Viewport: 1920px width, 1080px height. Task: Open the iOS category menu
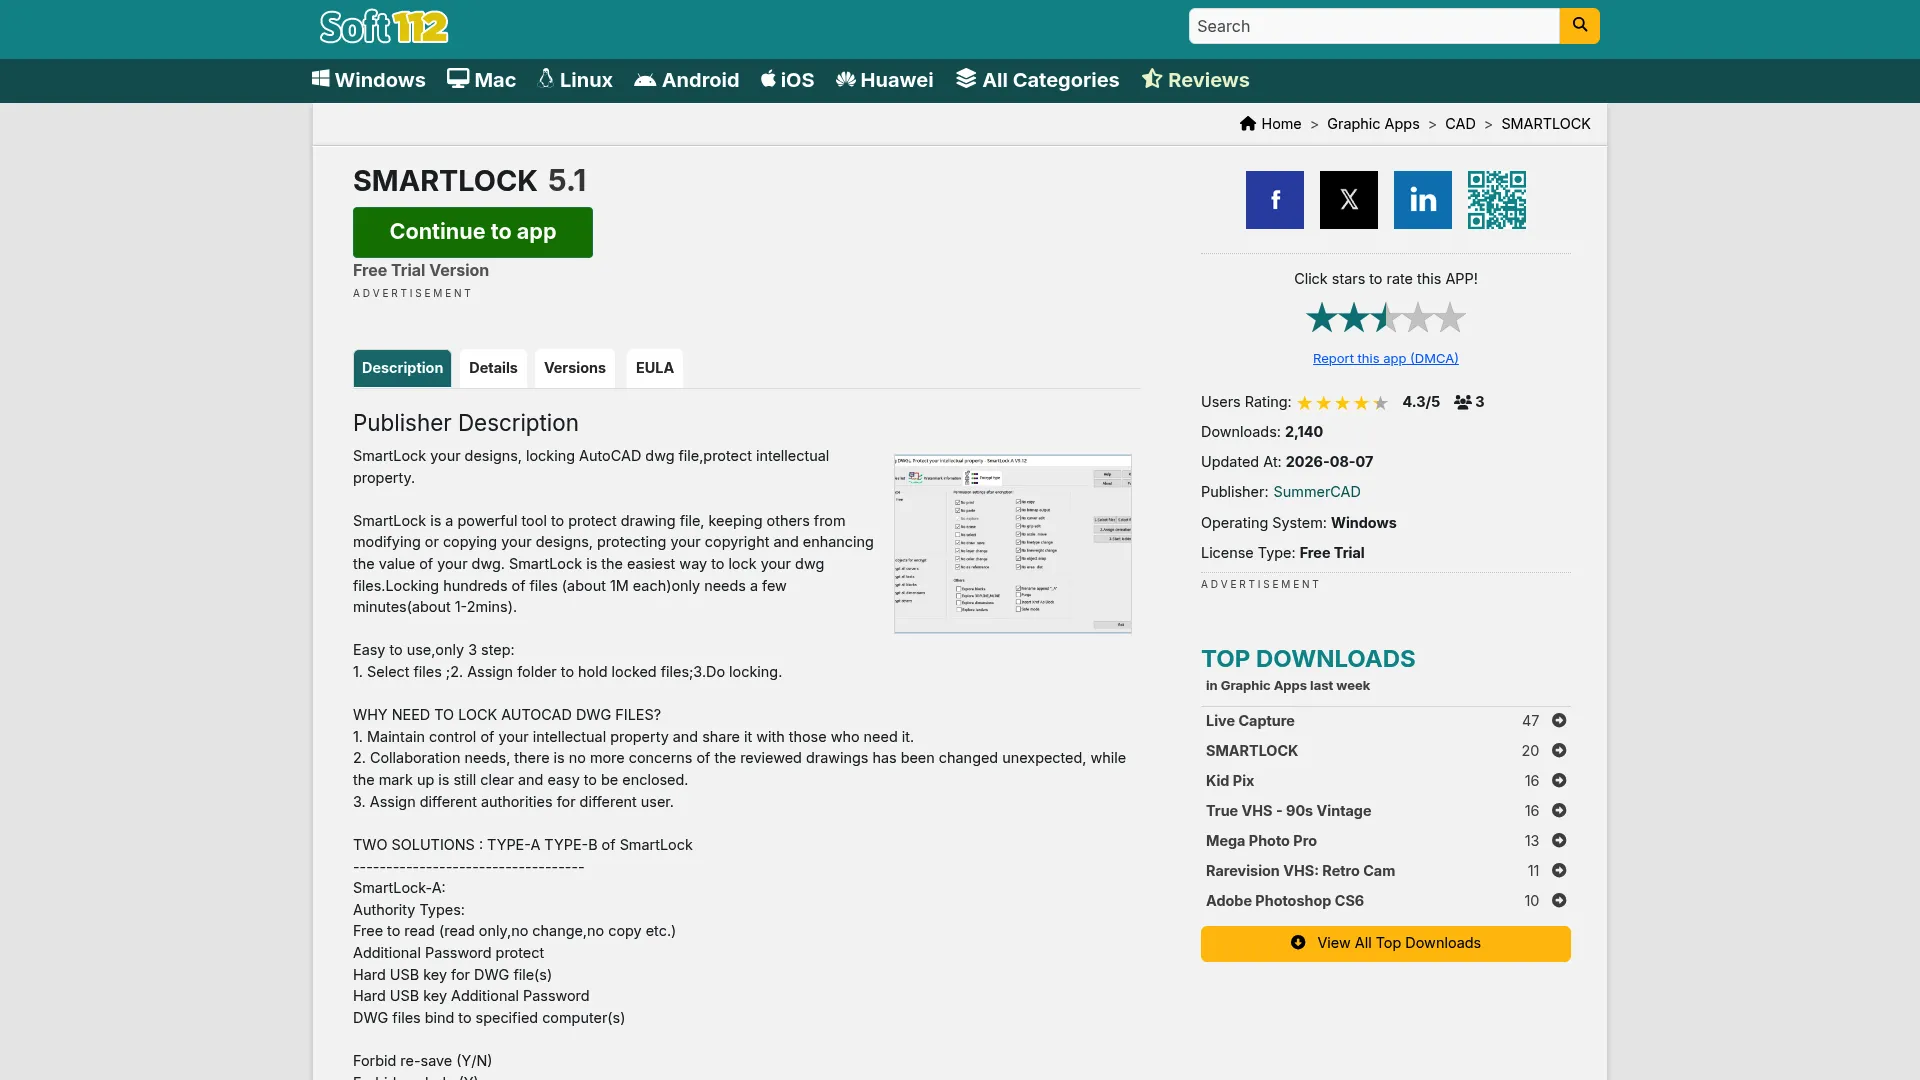[x=787, y=80]
